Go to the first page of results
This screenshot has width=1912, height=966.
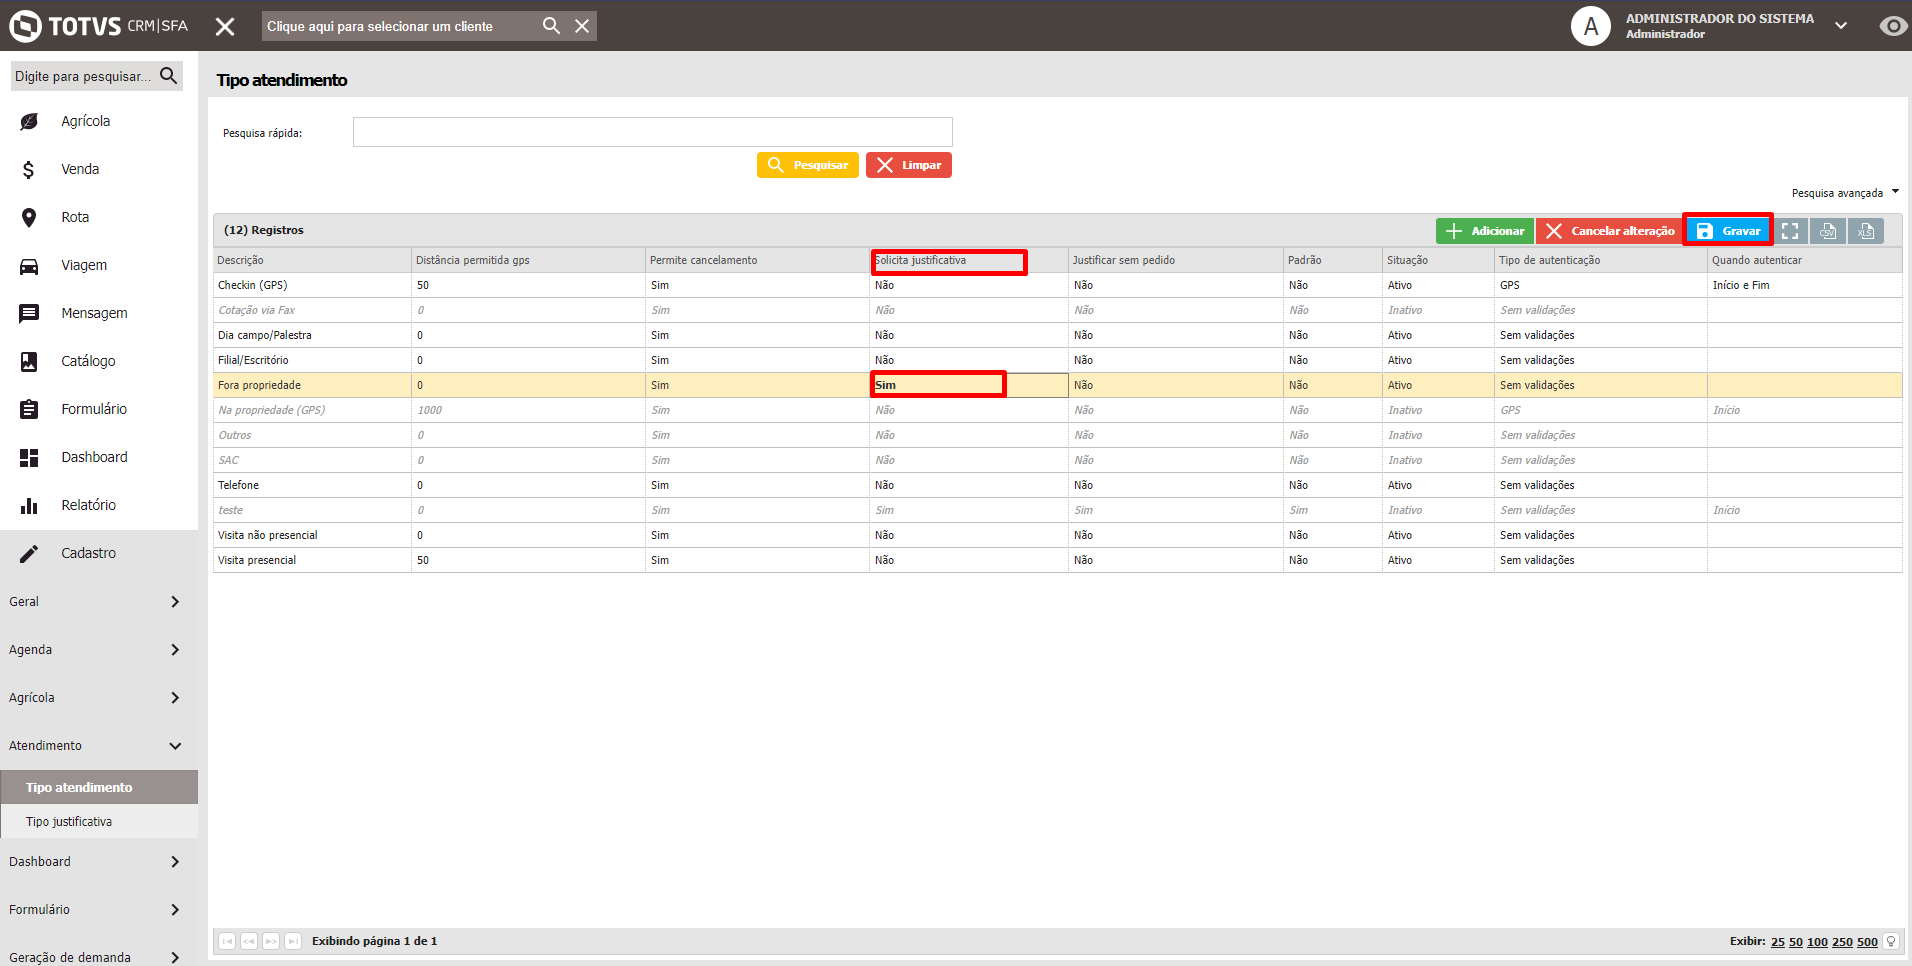point(227,941)
